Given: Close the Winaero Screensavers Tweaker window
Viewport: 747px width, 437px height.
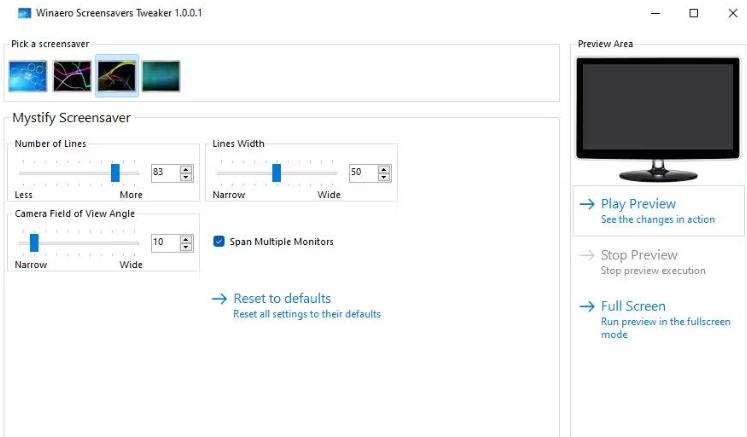Looking at the screenshot, I should coord(733,13).
